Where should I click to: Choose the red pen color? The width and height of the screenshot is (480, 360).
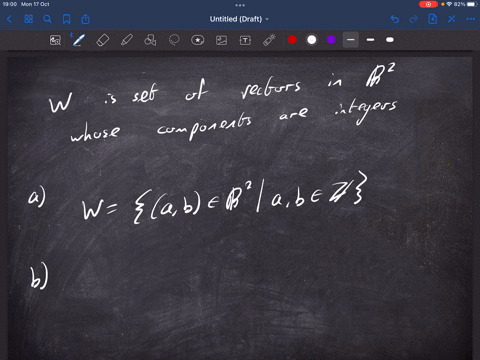point(292,40)
